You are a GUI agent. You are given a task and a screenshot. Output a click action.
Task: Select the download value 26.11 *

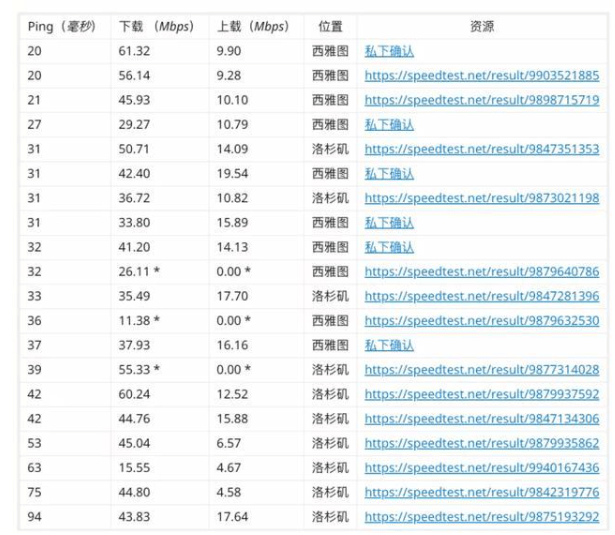coord(139,271)
